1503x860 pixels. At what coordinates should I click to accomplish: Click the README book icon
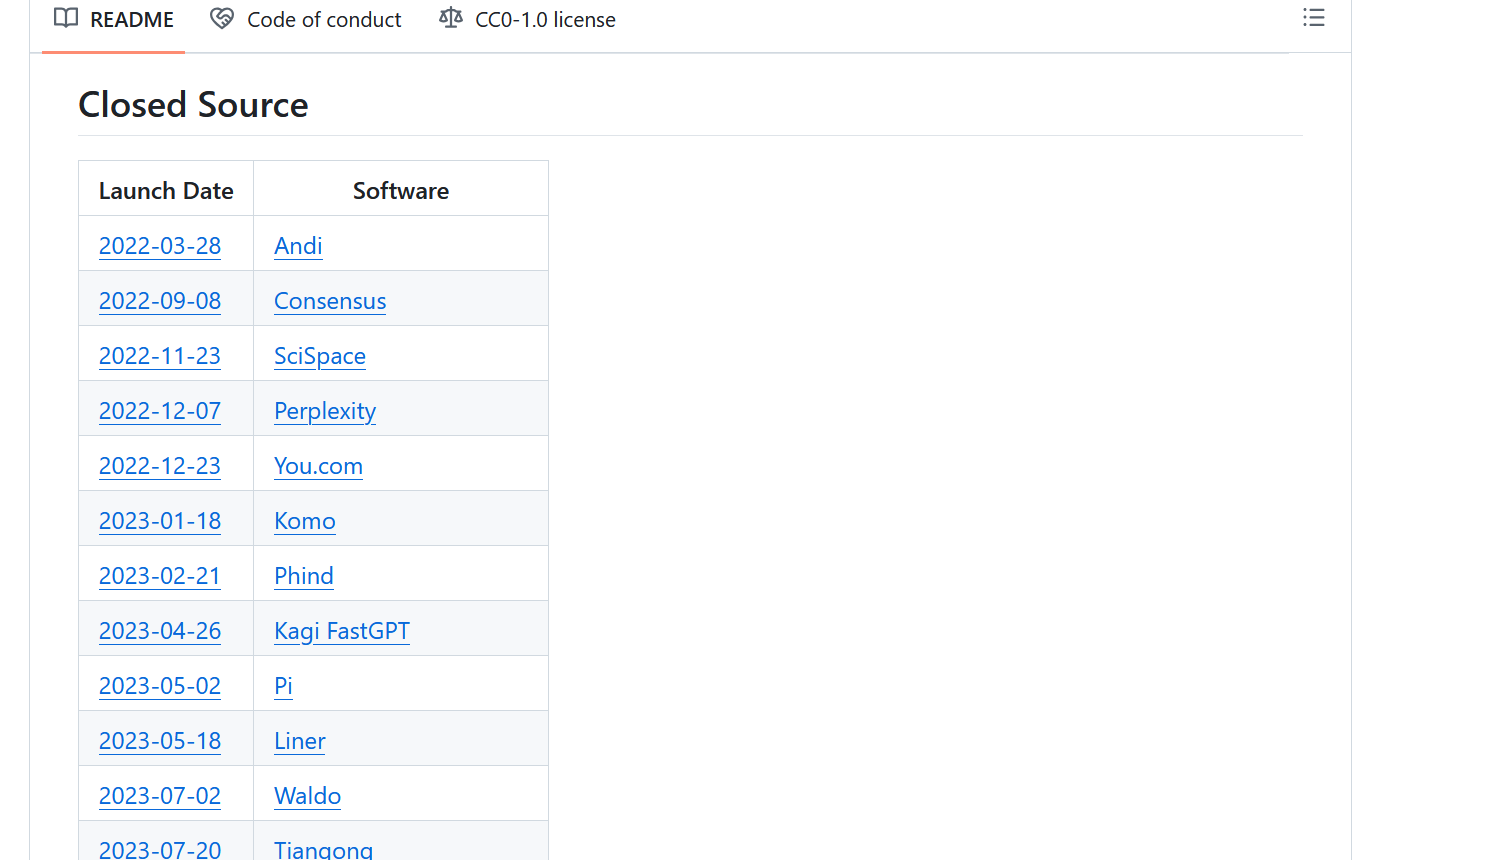(66, 19)
